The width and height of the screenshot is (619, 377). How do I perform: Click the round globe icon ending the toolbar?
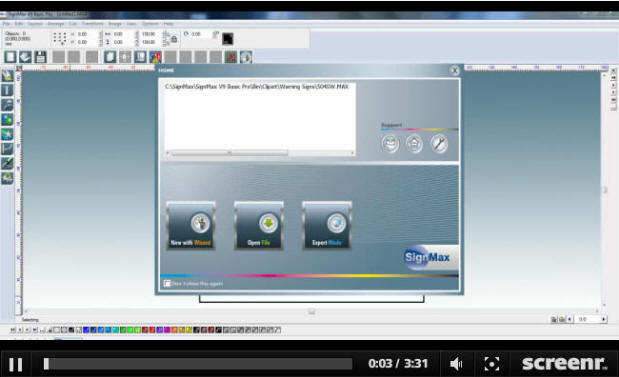[246, 57]
